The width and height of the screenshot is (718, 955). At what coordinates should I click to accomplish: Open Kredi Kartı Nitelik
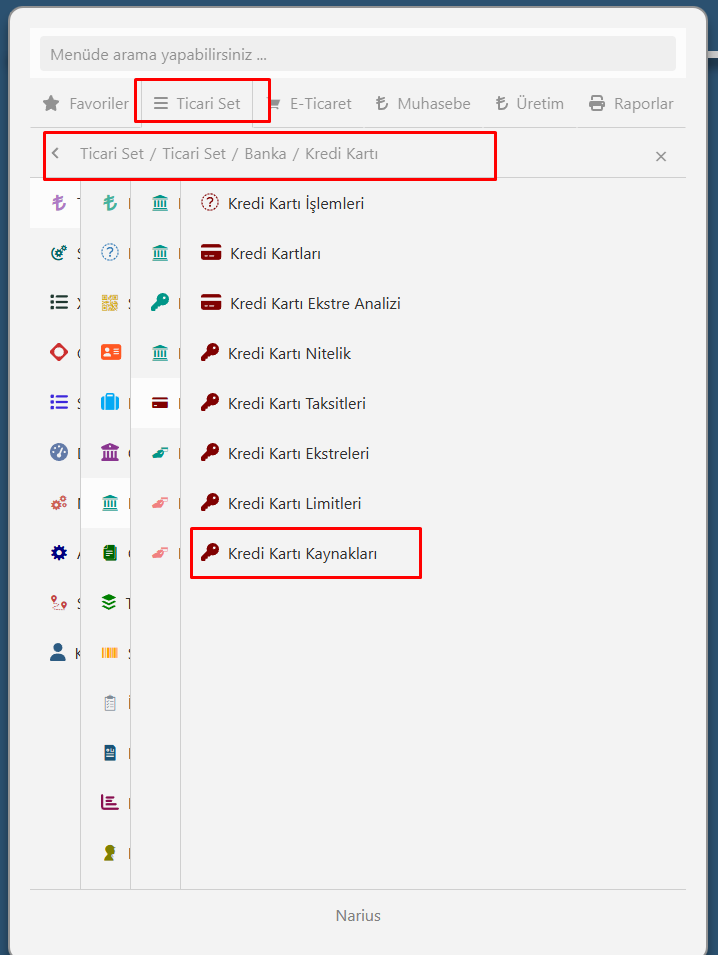coord(276,353)
